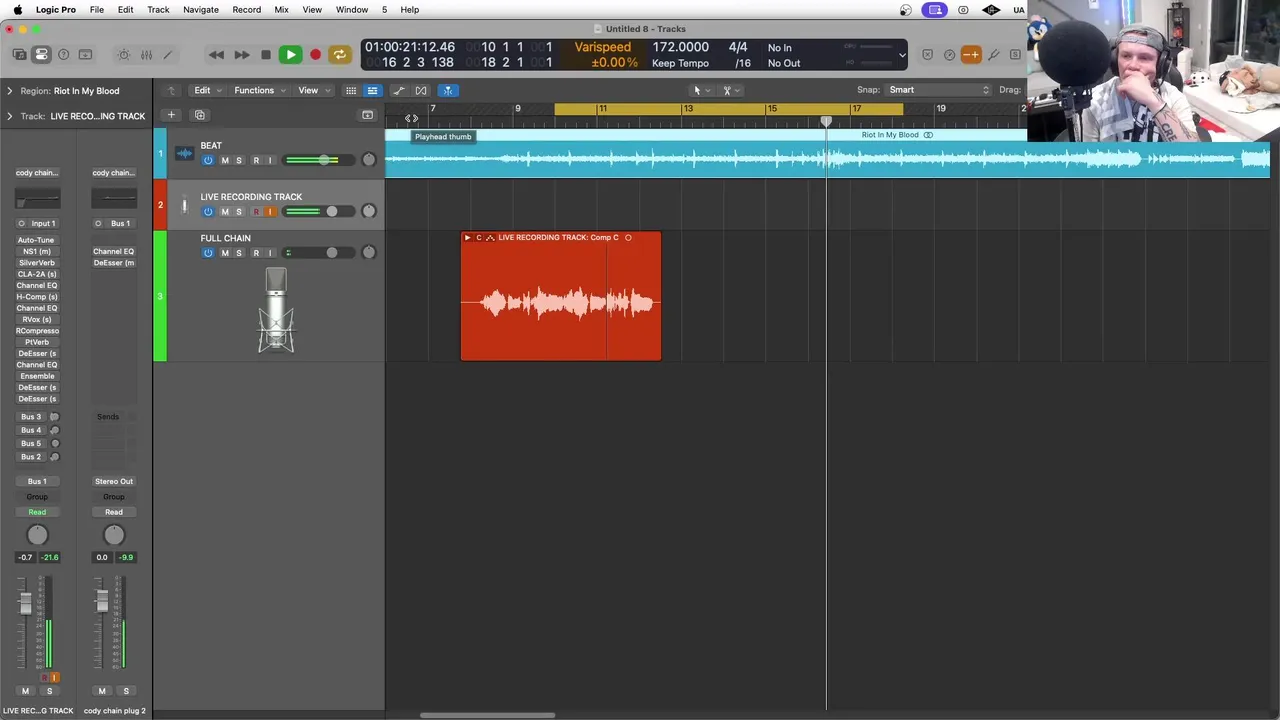Fast forward the transport
Screen dimensions: 1280x720
point(241,55)
